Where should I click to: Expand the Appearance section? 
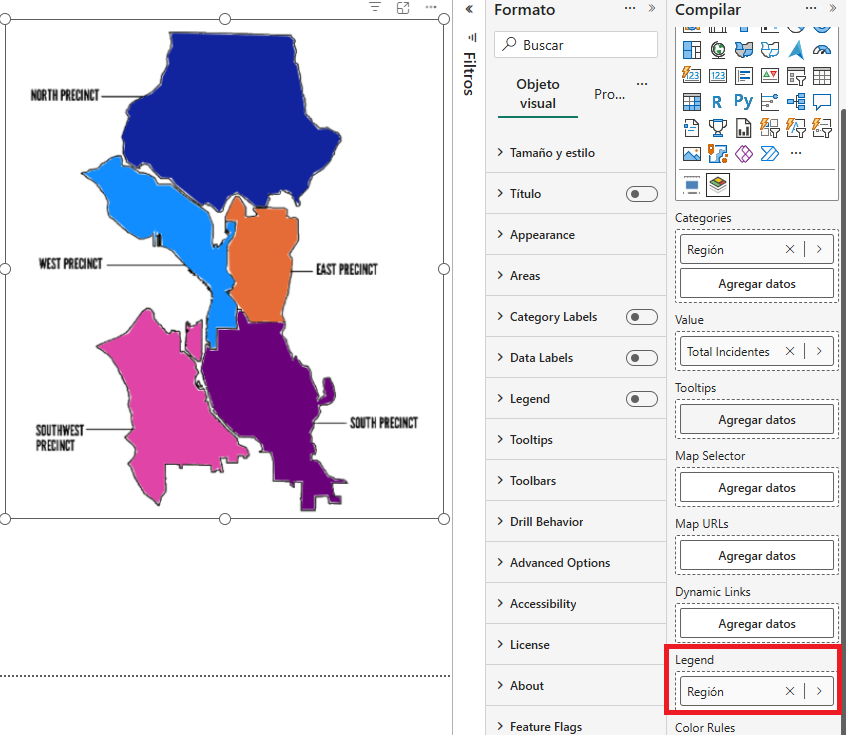tap(542, 235)
